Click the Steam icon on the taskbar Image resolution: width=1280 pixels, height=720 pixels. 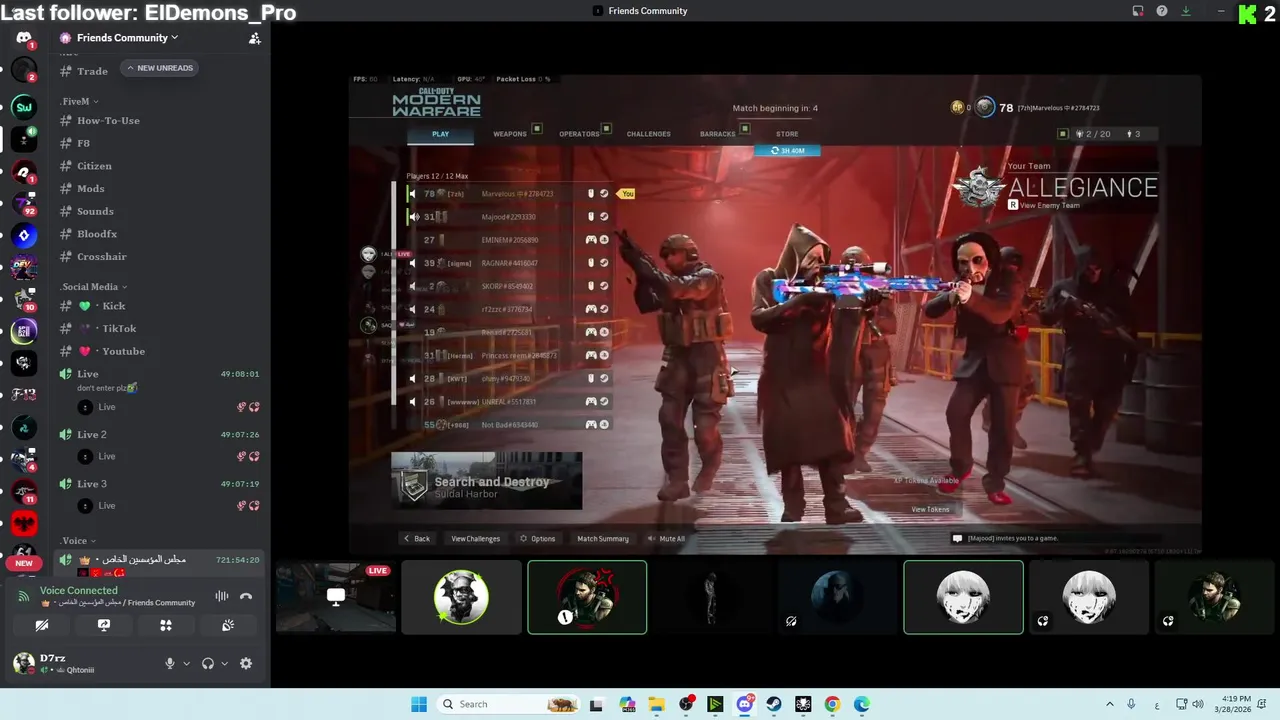coord(774,704)
